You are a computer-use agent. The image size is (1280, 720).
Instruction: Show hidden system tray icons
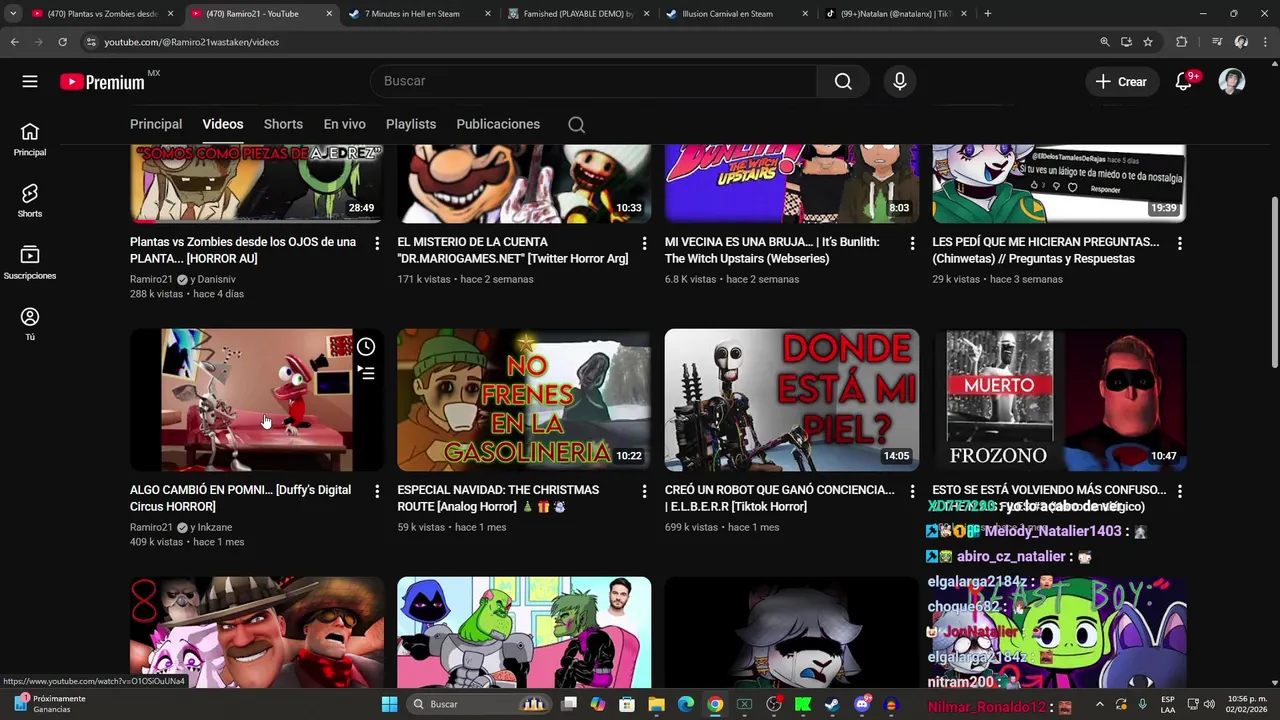click(x=1099, y=704)
